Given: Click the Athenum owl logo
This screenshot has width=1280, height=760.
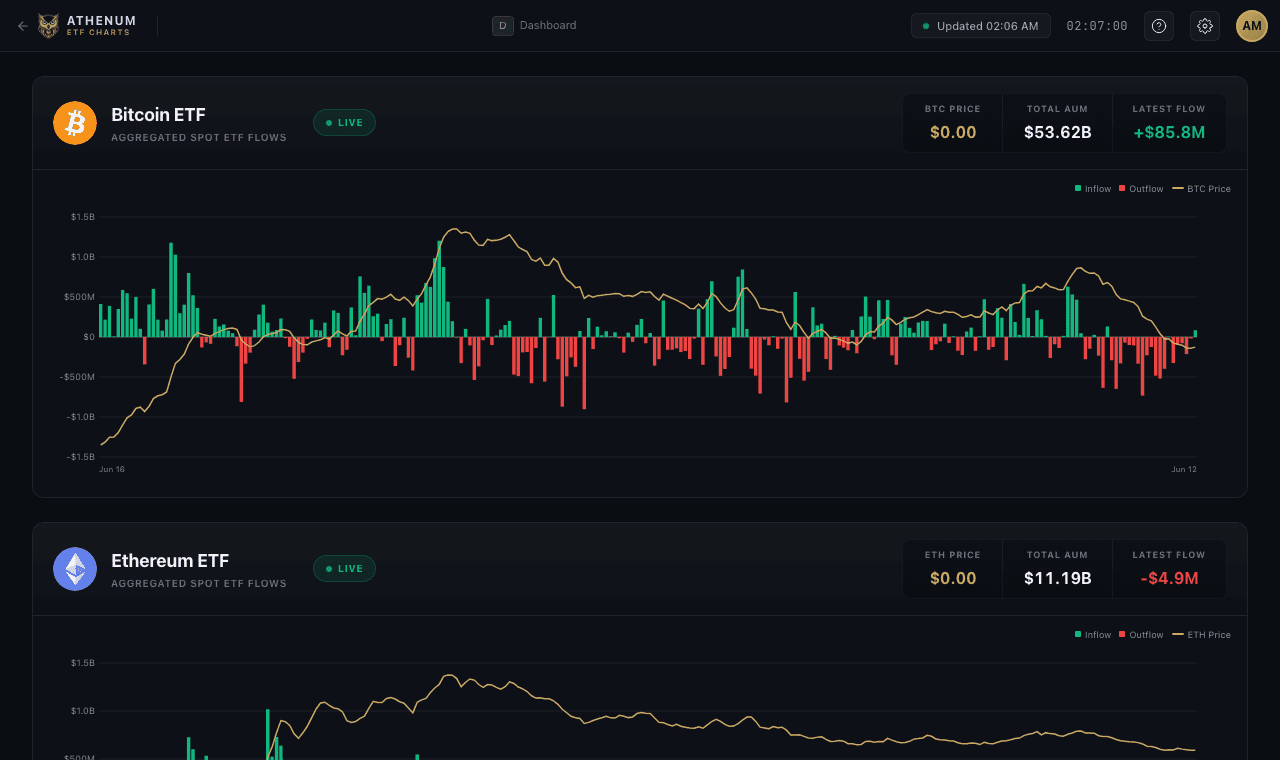Looking at the screenshot, I should pyautogui.click(x=49, y=26).
